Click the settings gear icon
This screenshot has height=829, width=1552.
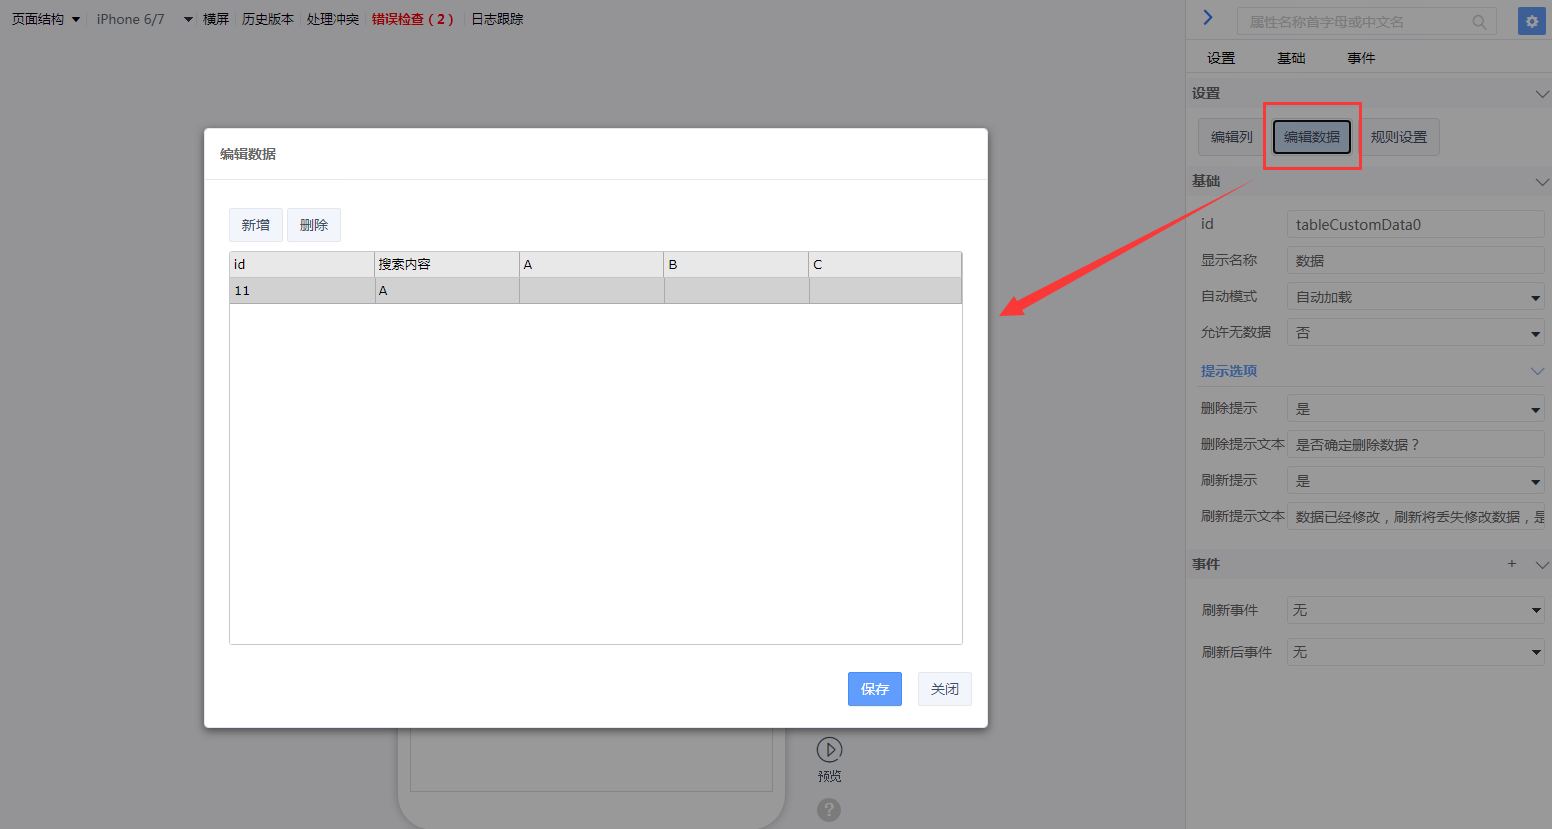[x=1531, y=21]
